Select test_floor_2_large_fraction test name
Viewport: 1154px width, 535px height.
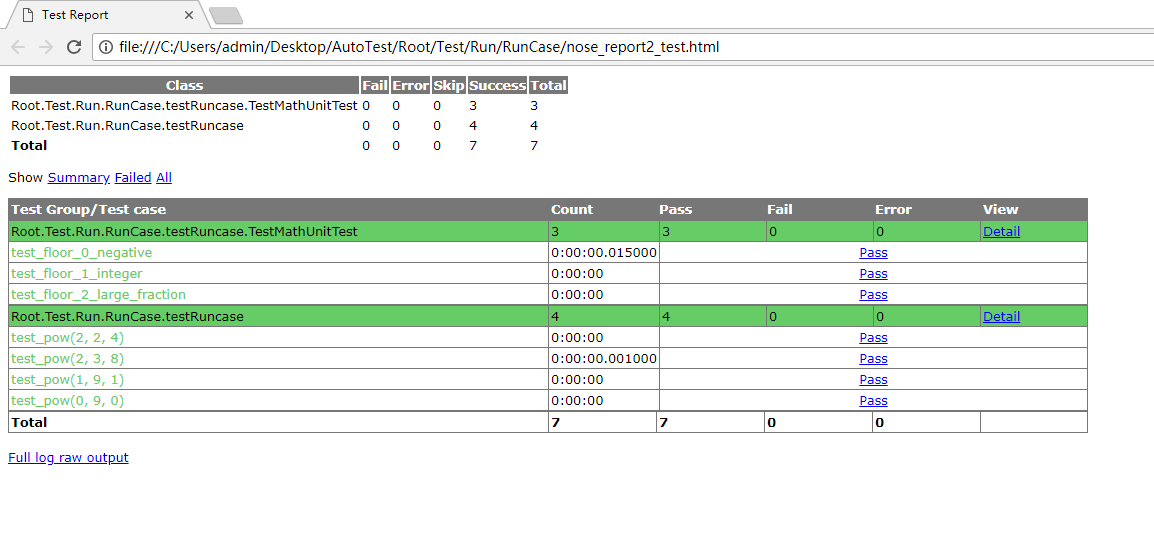99,295
